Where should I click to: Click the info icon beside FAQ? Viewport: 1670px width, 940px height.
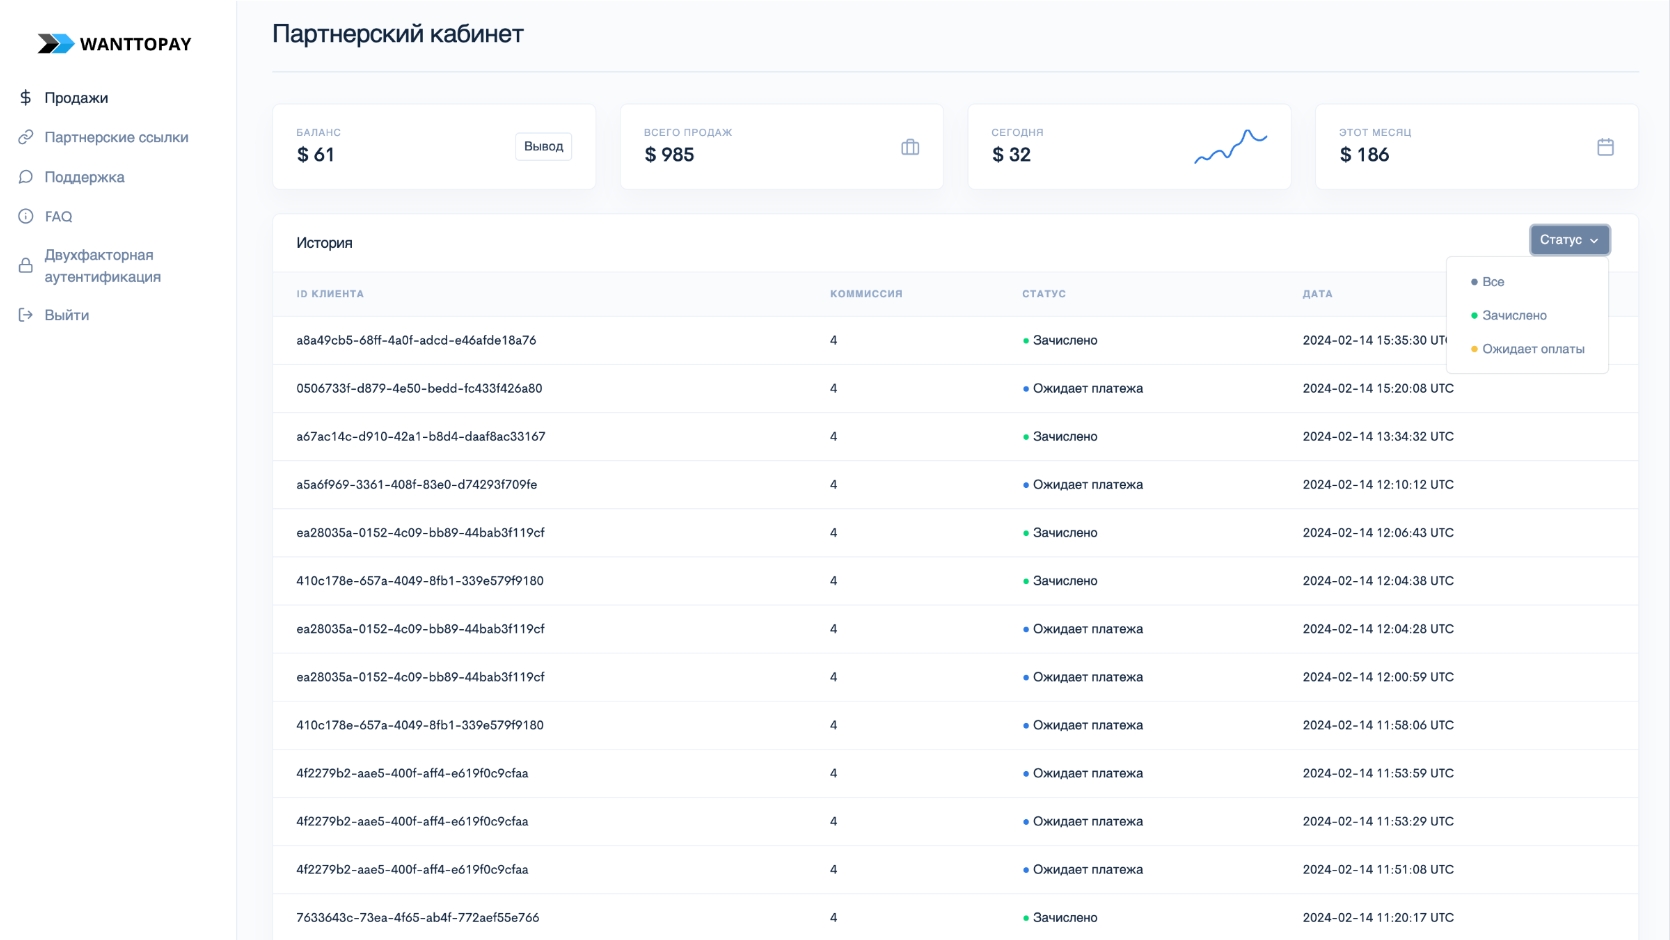click(x=26, y=216)
